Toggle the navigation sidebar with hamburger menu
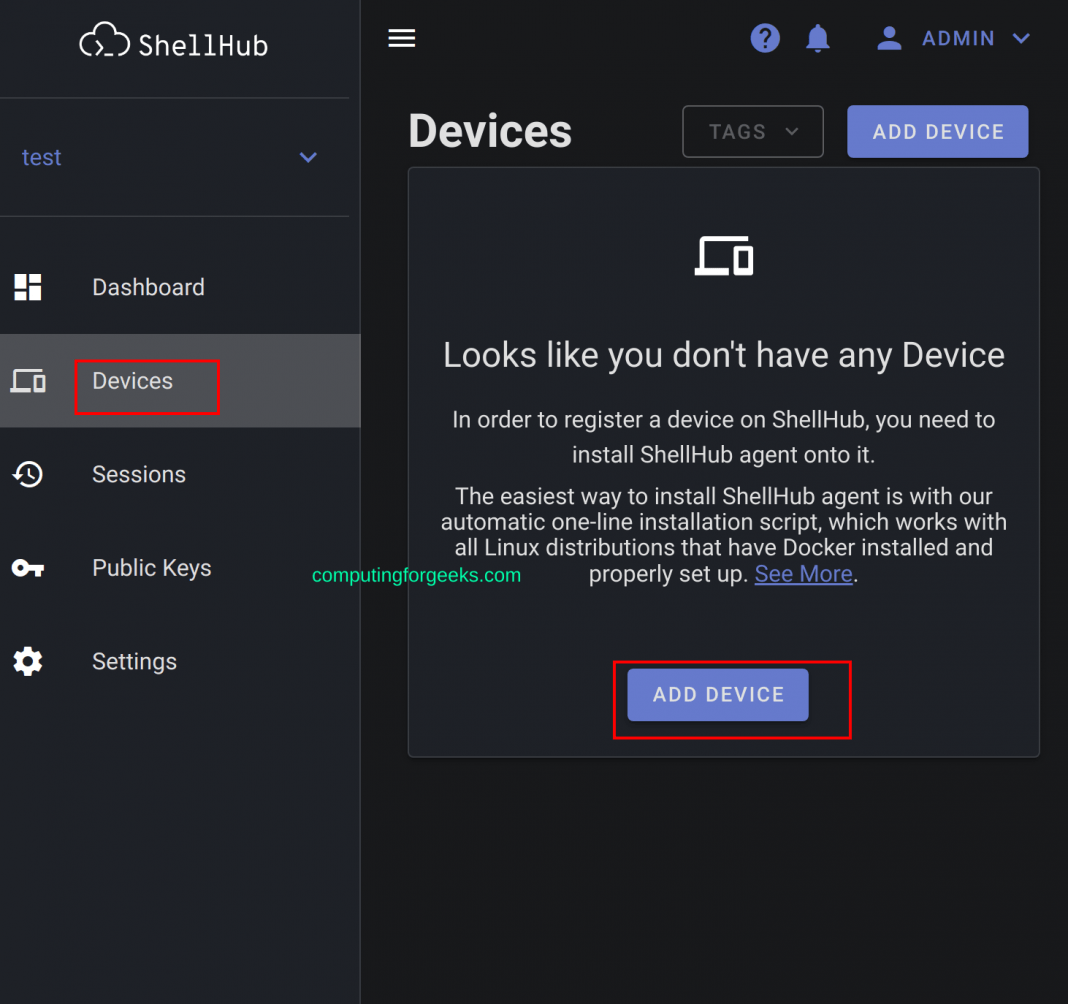 click(x=401, y=38)
